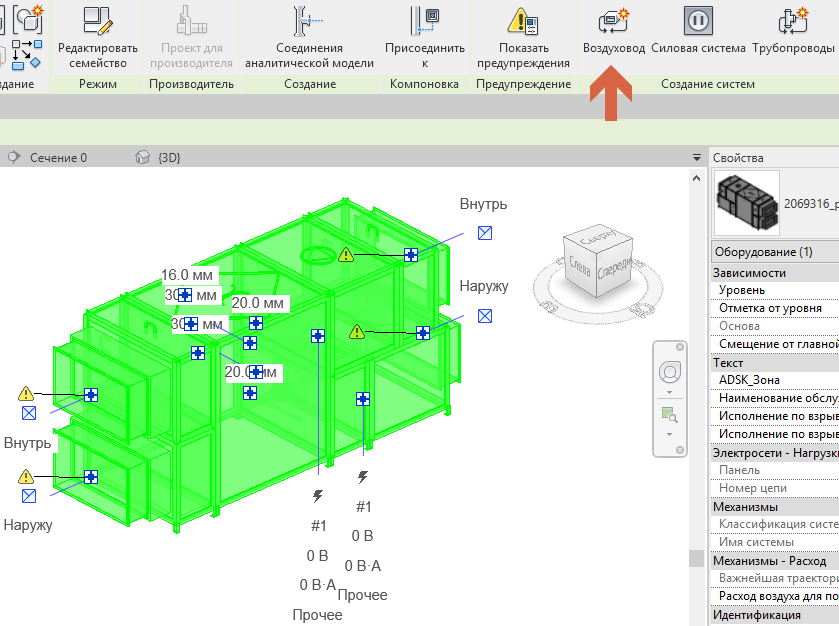Open the view tabs list dropdown
839x626 pixels.
tap(696, 157)
